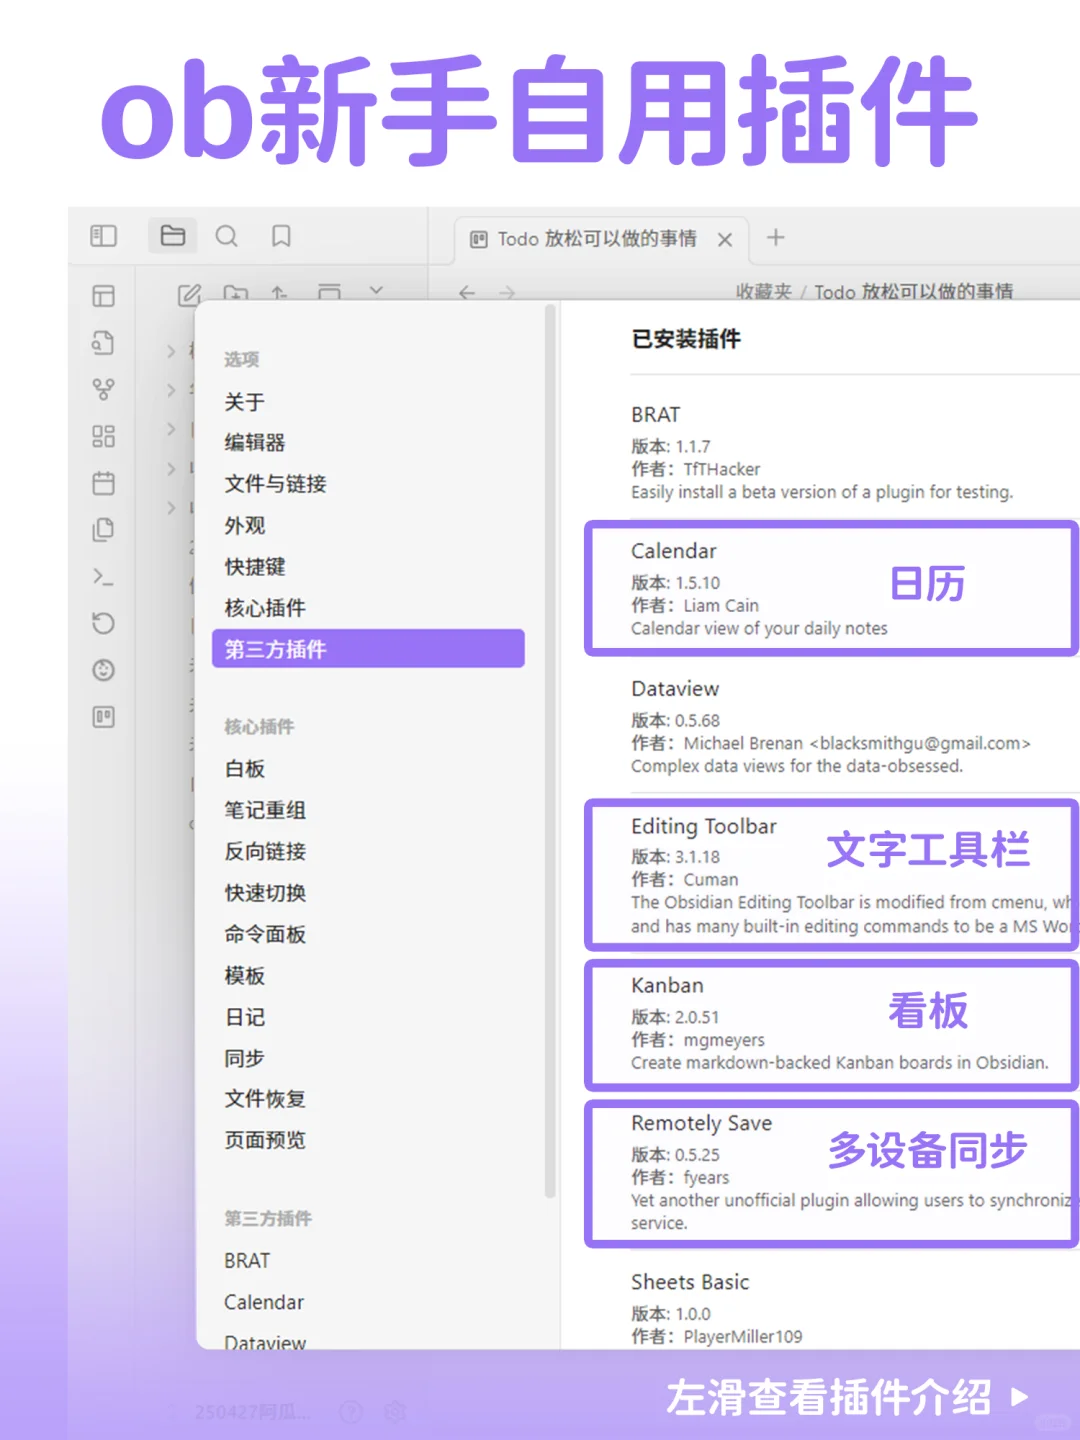The image size is (1080, 1440).
Task: Switch to the Todo 放松可以做的事情 tab
Action: 600,239
